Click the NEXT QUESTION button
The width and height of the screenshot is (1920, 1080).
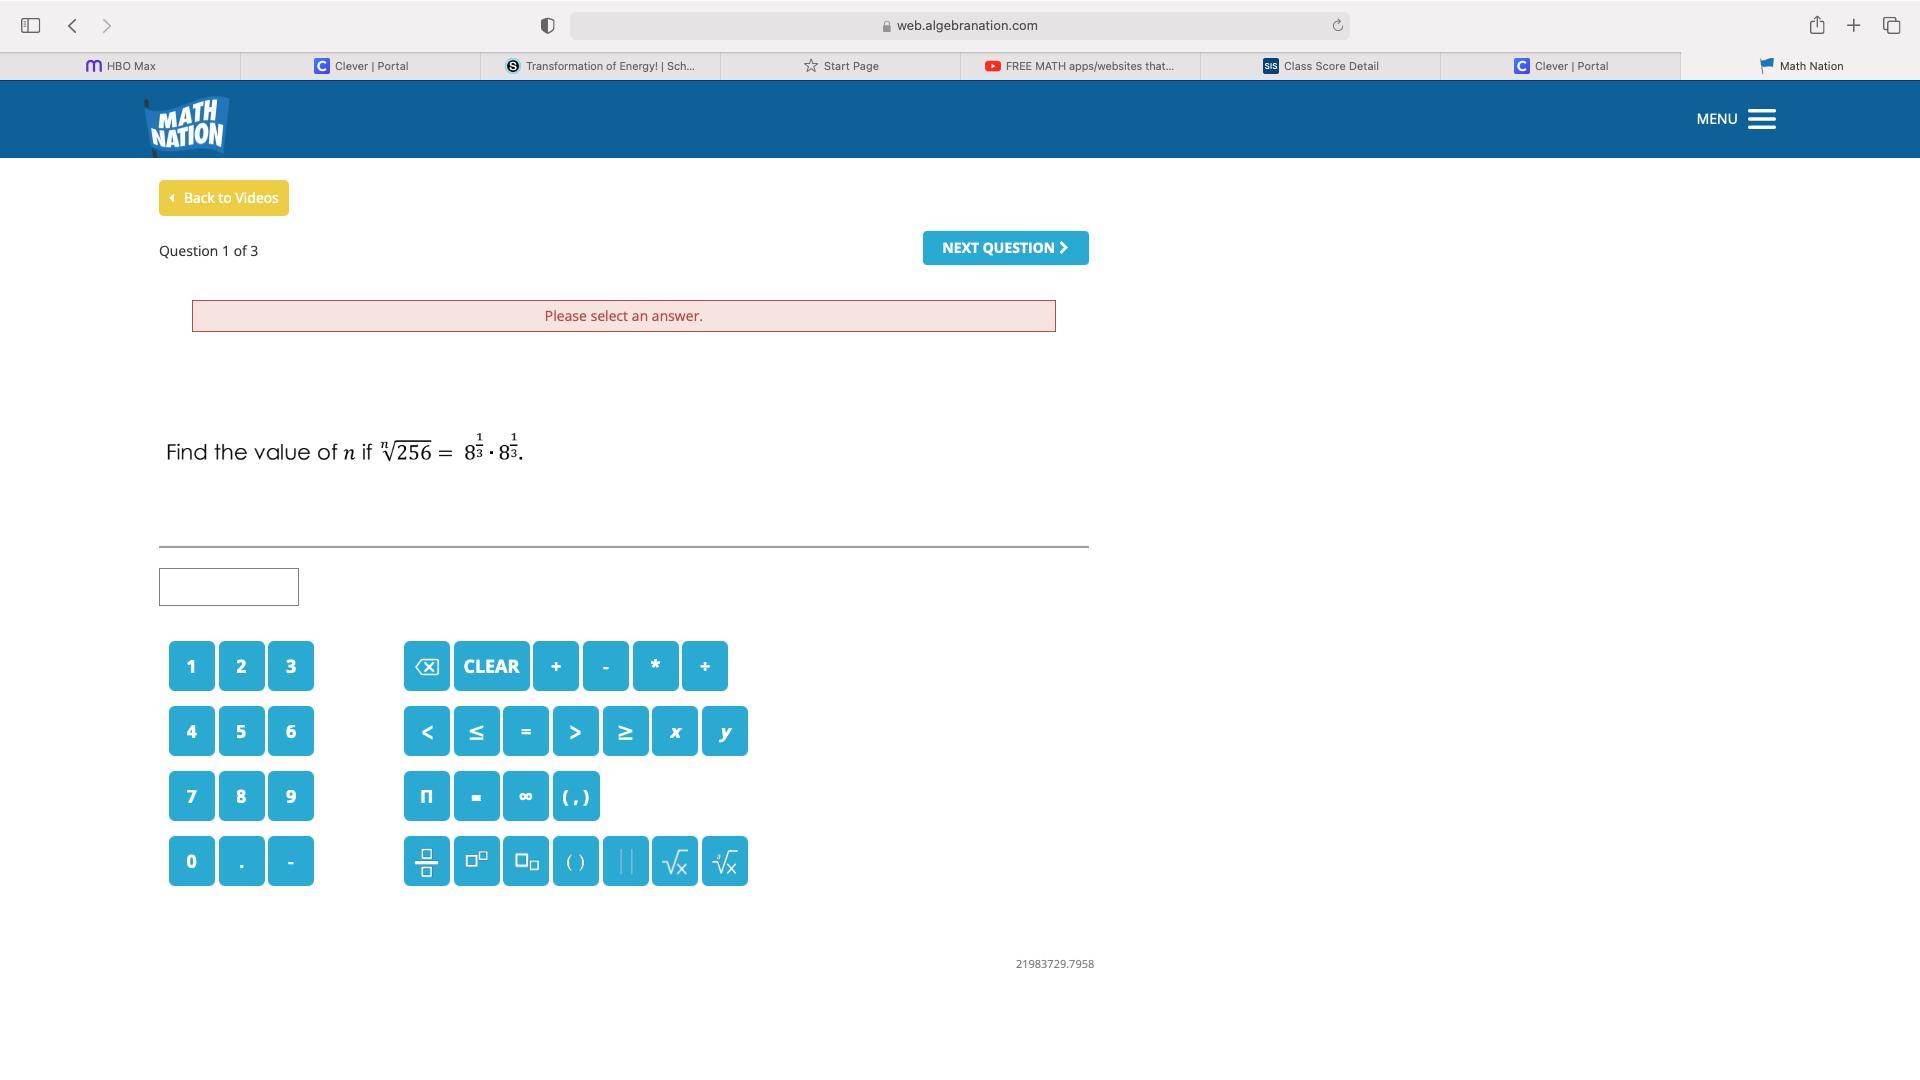(x=1005, y=248)
